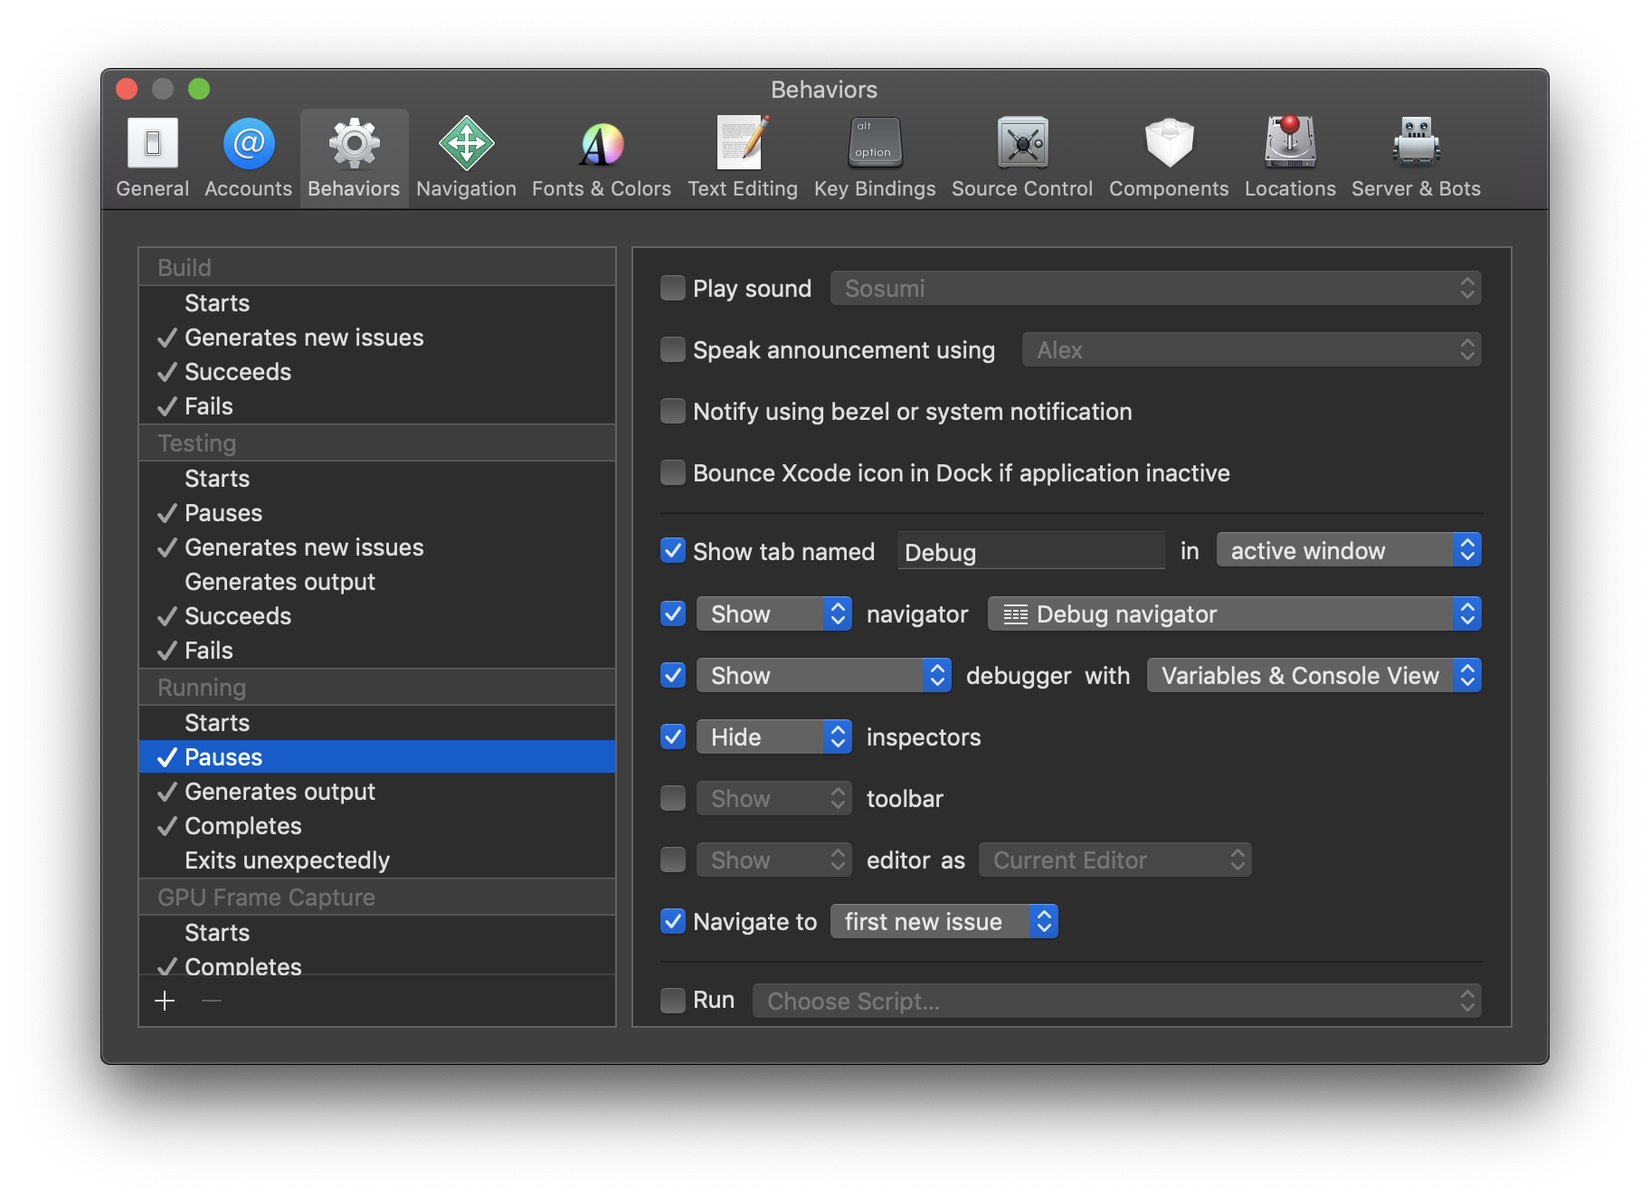Select Exits unexpectedly under Running
The height and width of the screenshot is (1198, 1650).
coord(287,860)
